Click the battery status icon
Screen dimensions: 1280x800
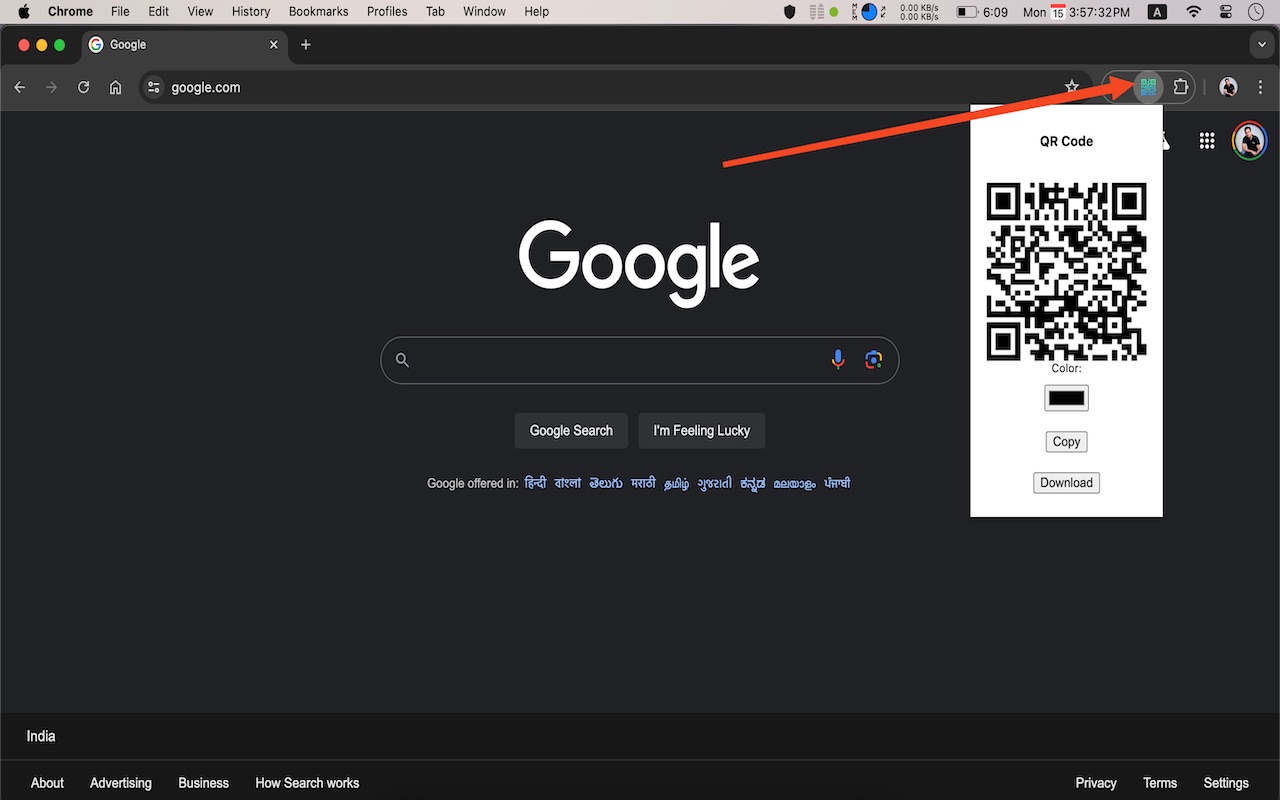click(x=966, y=12)
